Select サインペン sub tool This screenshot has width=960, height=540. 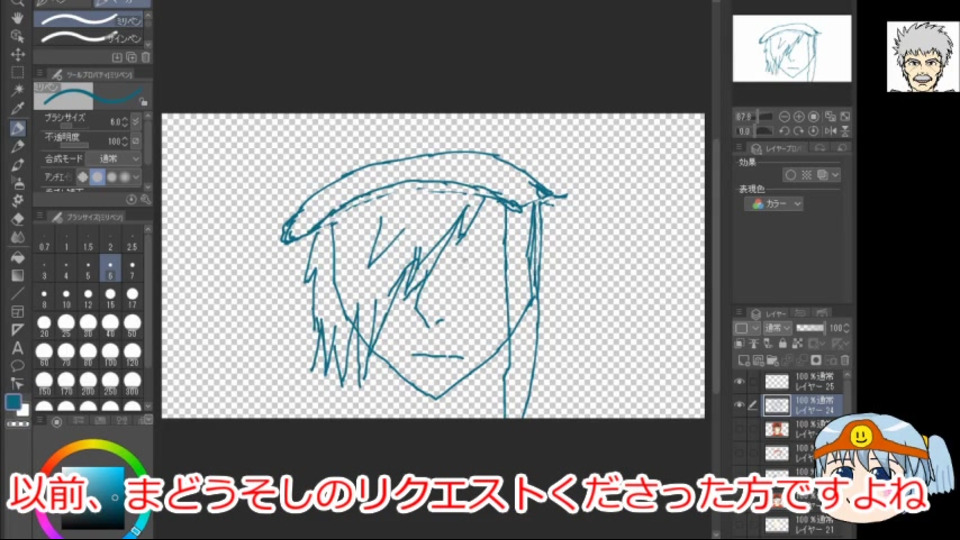point(89,38)
